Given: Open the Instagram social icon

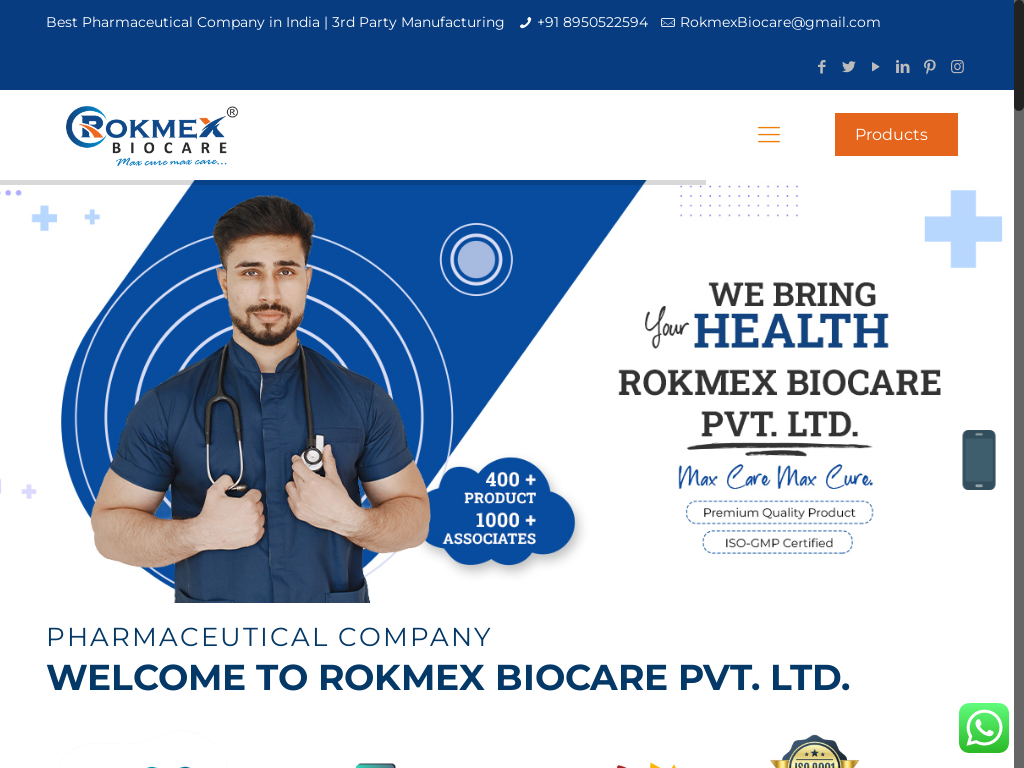Looking at the screenshot, I should click(x=957, y=67).
